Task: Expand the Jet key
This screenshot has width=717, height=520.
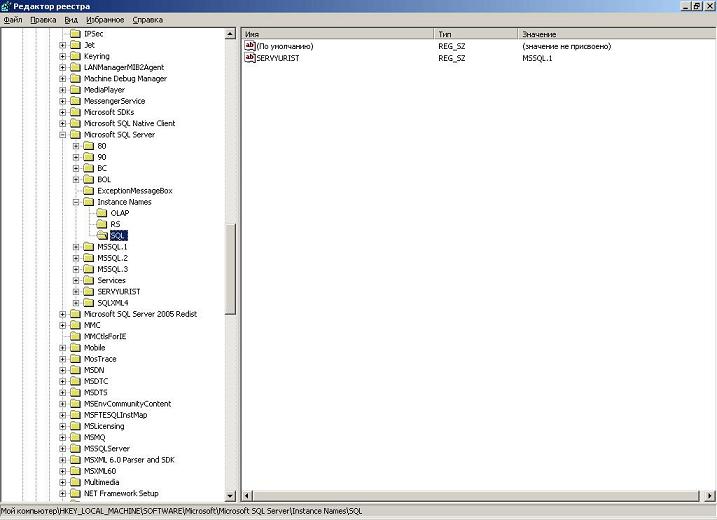Action: (x=63, y=45)
